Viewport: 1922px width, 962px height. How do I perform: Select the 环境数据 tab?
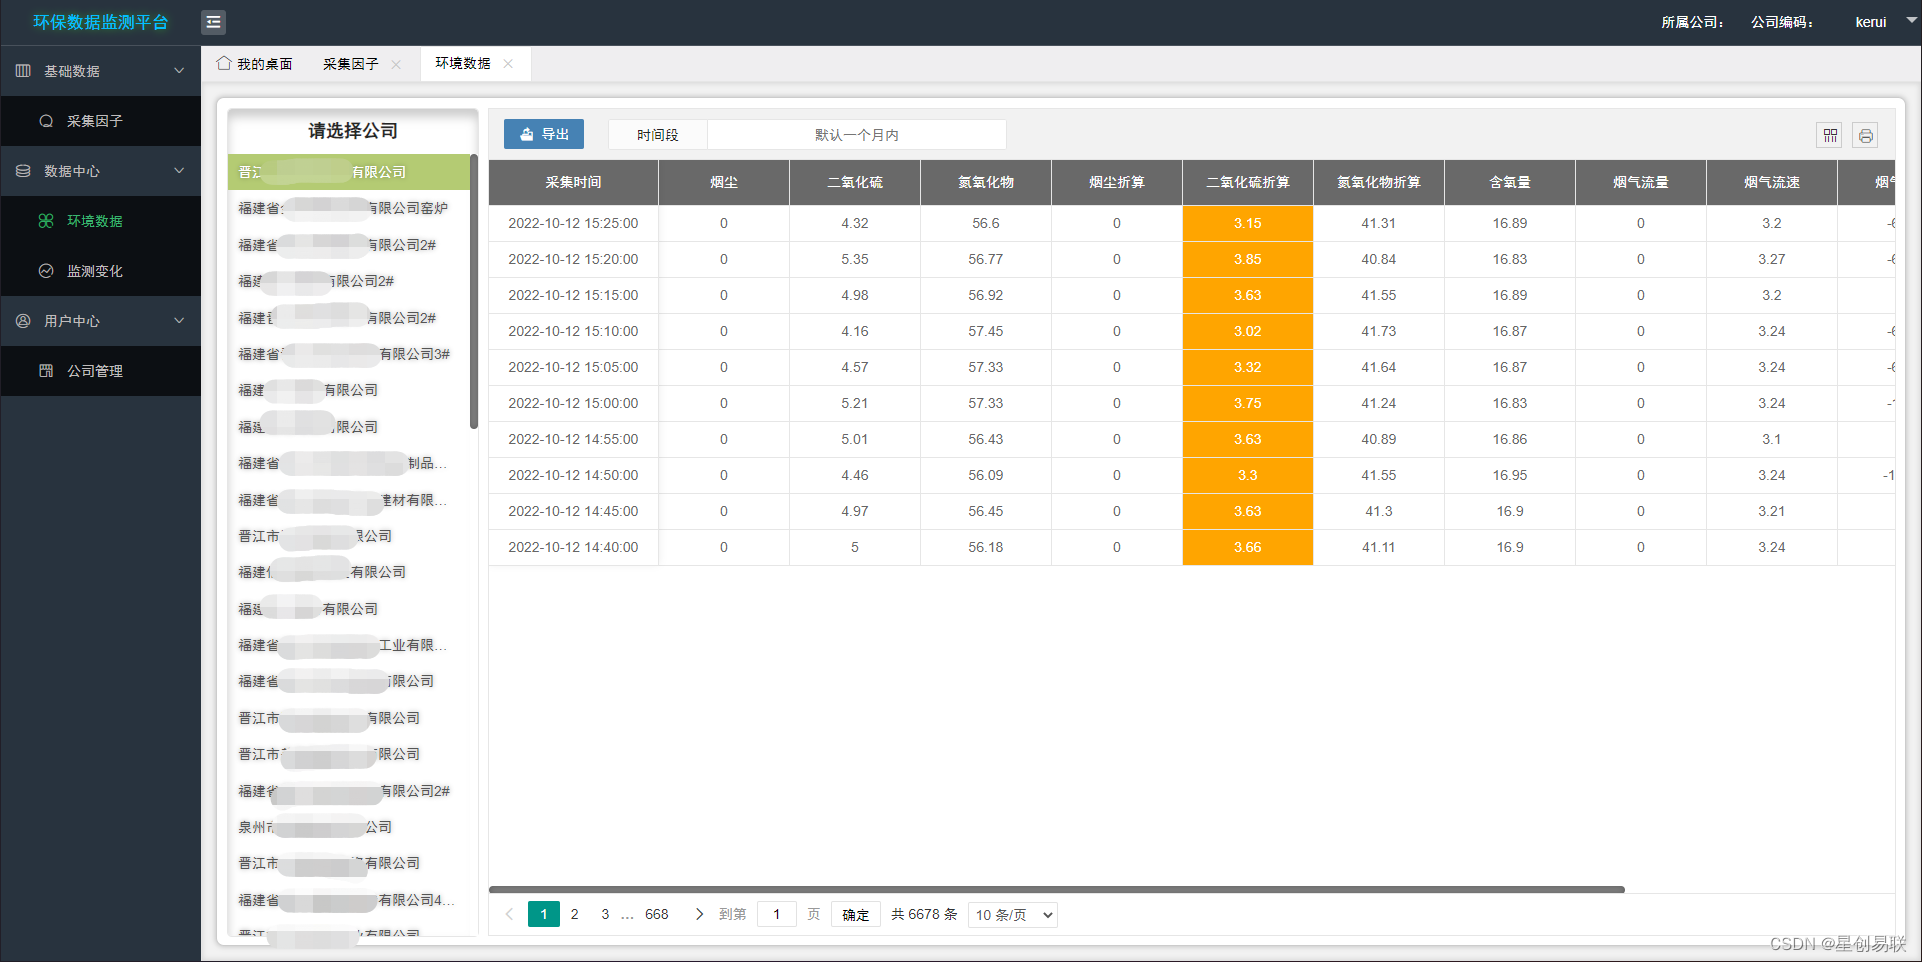click(x=462, y=63)
